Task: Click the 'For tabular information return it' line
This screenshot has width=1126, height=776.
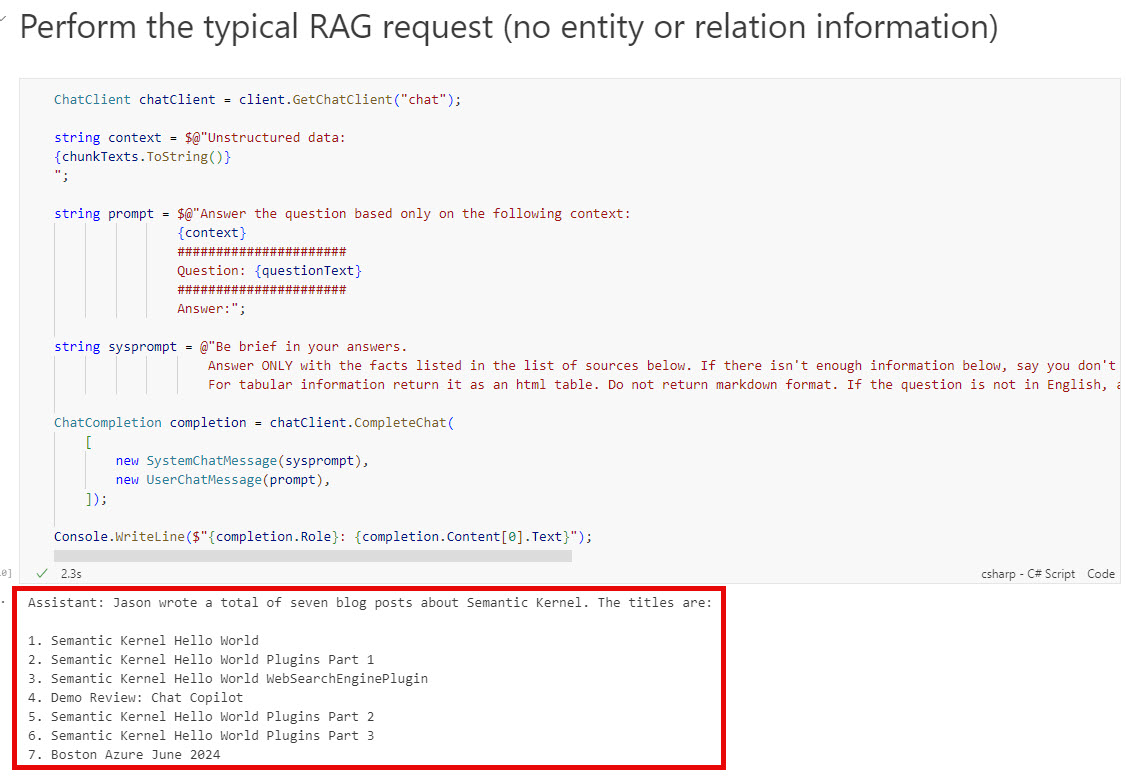Action: (x=664, y=385)
